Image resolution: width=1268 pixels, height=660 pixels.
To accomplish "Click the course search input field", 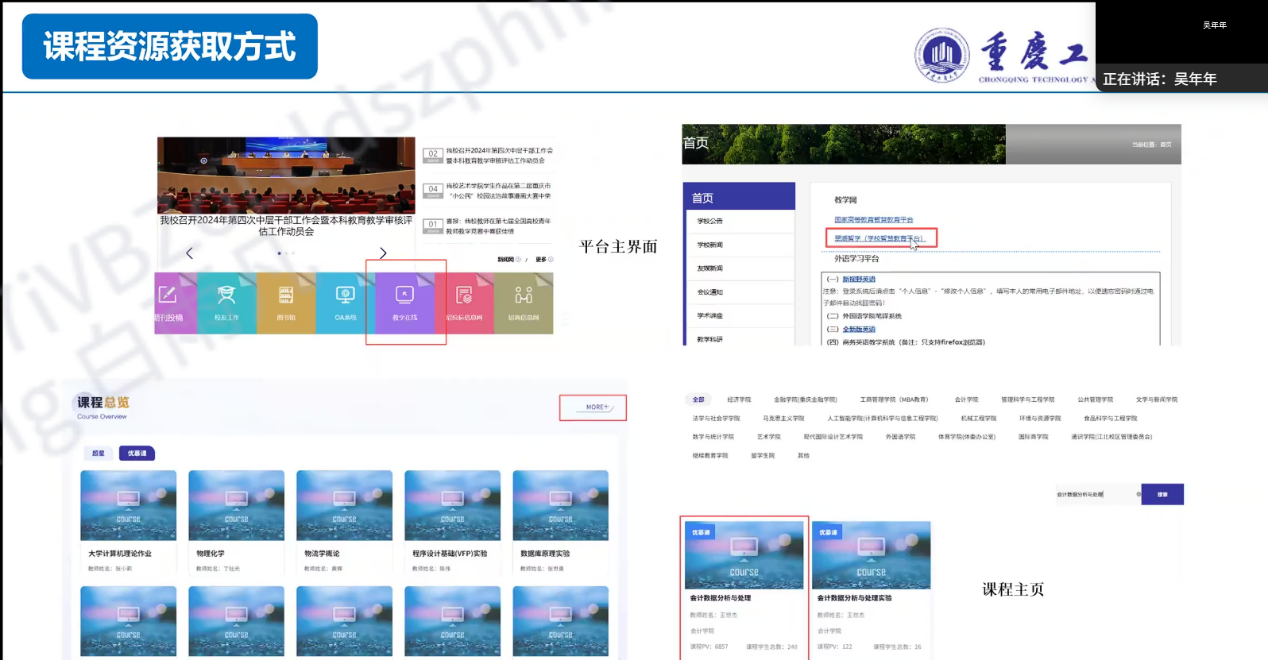I will 1097,494.
